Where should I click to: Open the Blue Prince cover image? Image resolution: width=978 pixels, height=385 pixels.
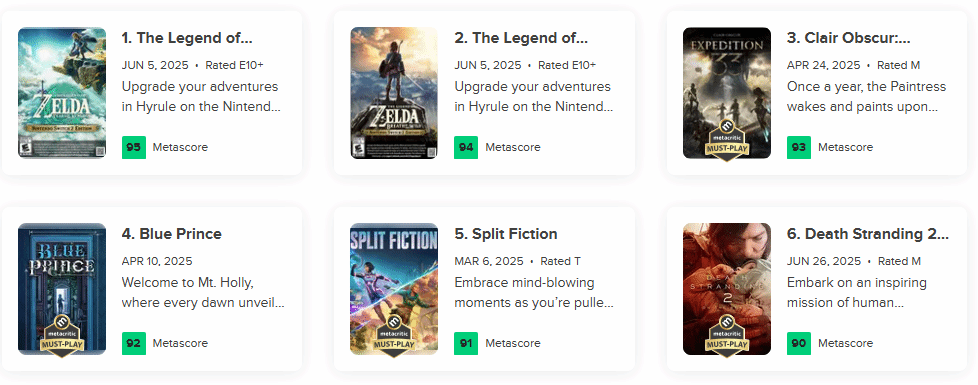coord(62,289)
